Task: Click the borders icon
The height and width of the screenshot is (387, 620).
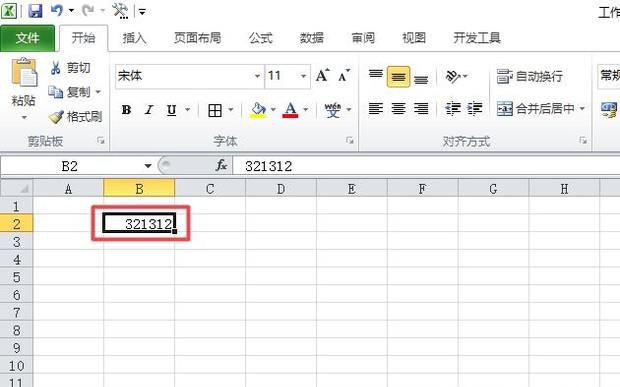Action: coord(215,110)
